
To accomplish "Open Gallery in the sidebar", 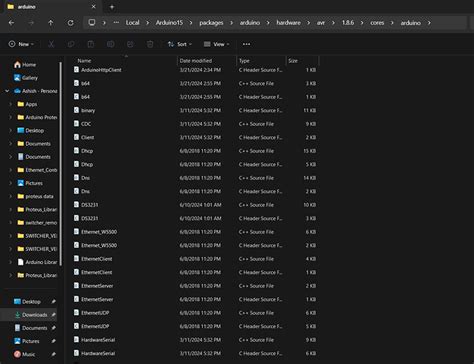I will point(26,78).
